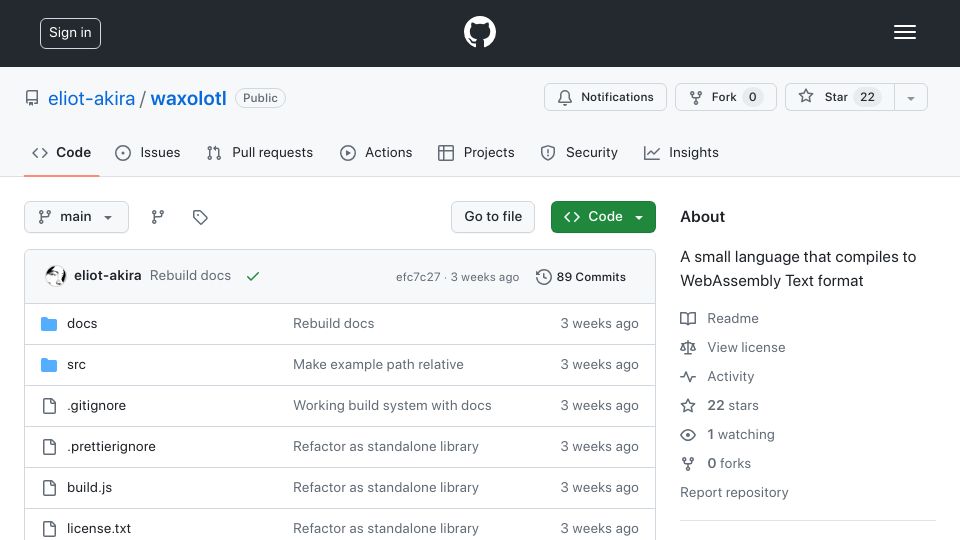The image size is (960, 540).
Task: Click the src folder icon
Action: (x=49, y=365)
